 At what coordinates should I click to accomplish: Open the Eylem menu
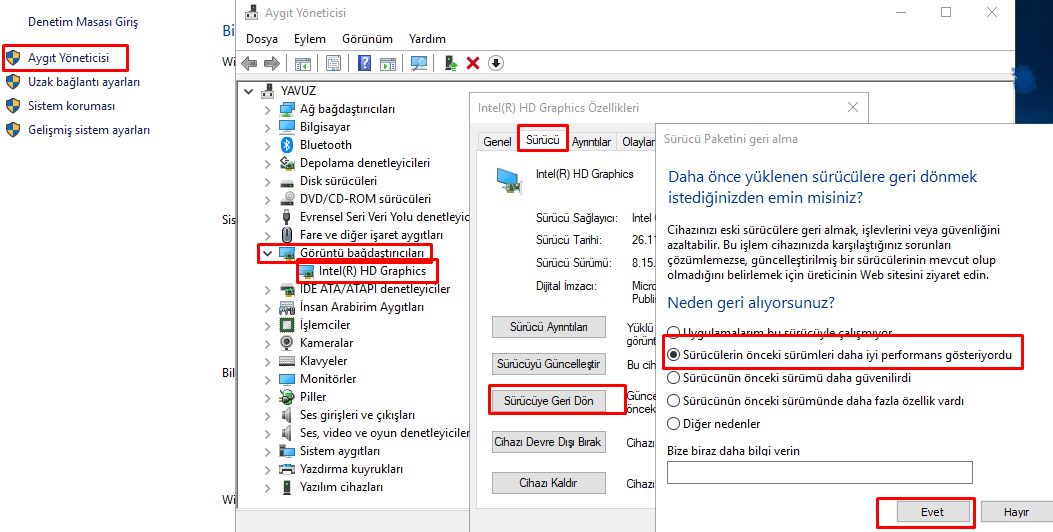point(310,39)
